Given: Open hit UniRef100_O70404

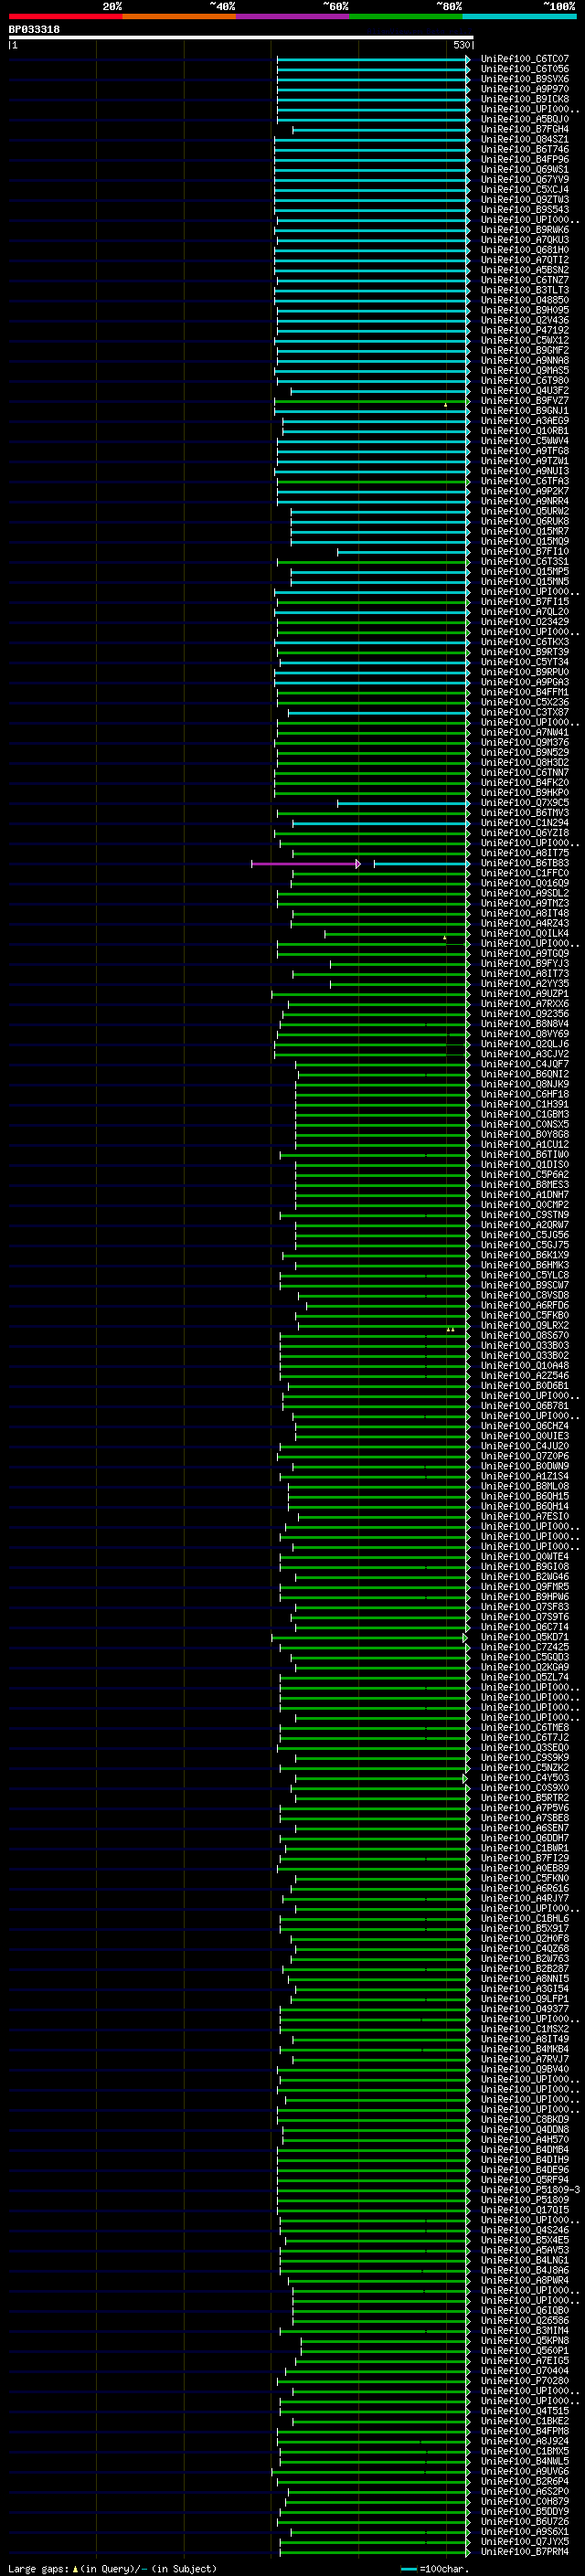Looking at the screenshot, I should point(524,2370).
